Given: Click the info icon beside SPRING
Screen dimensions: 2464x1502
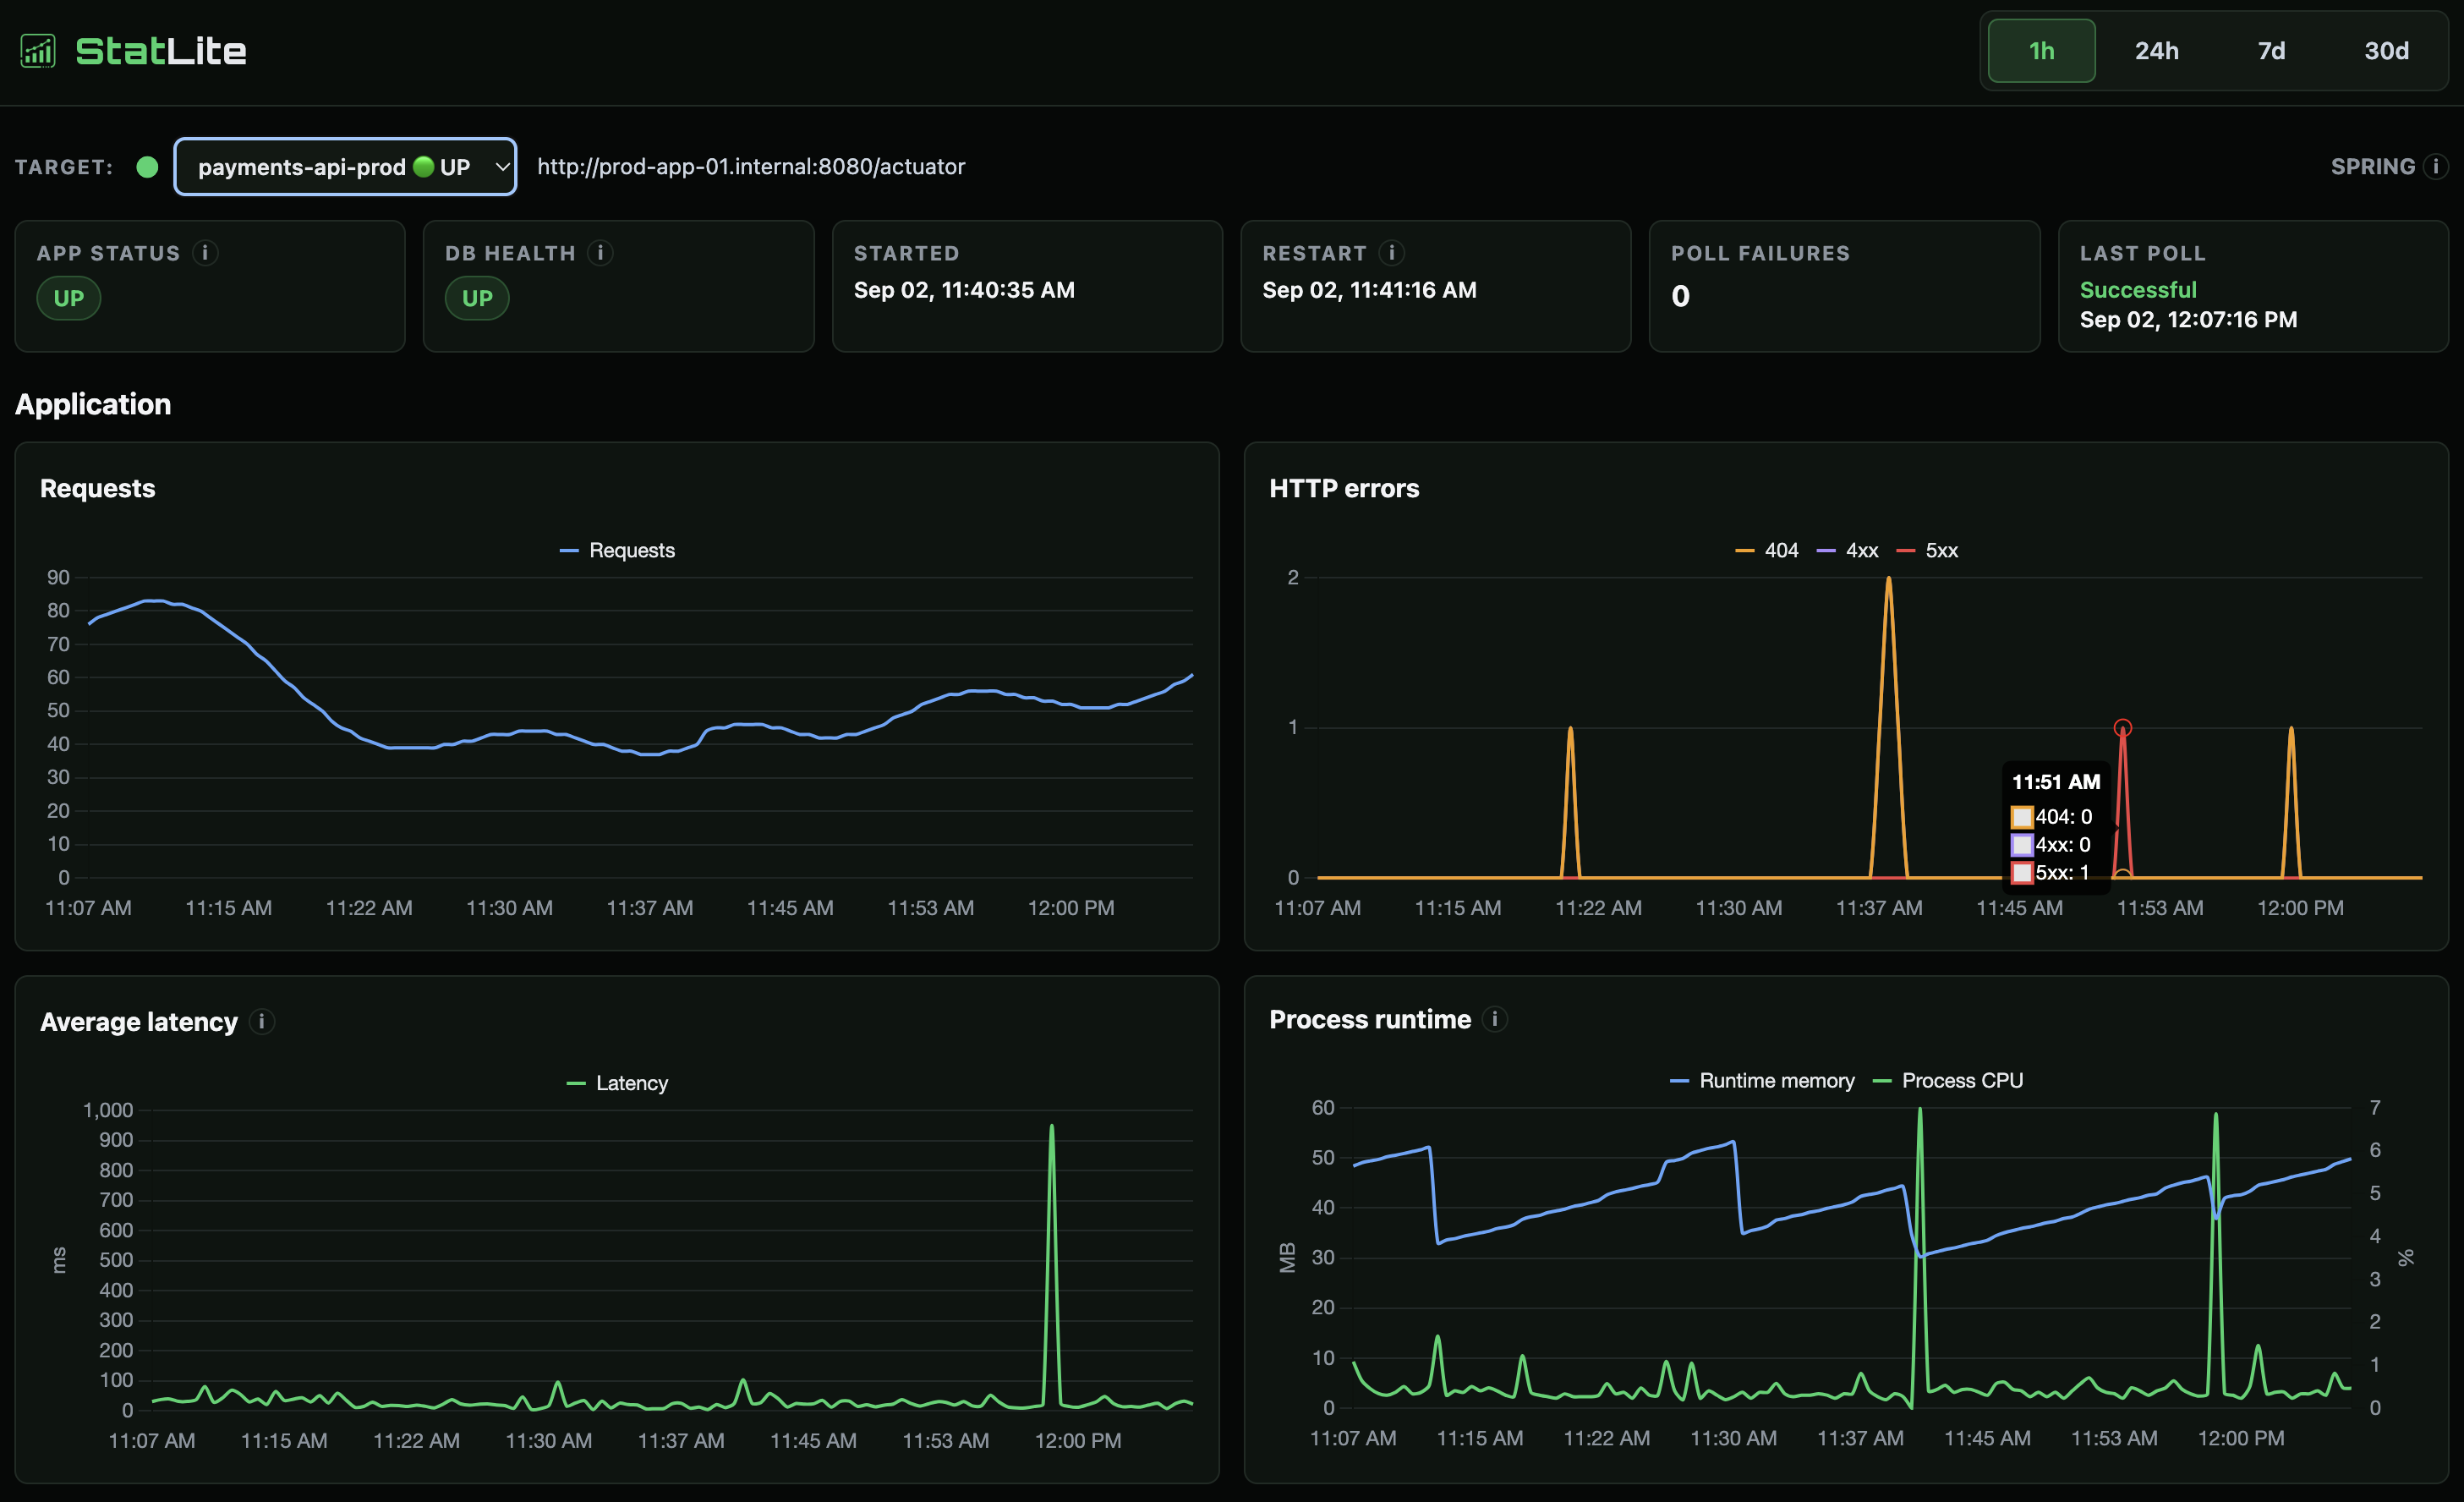Looking at the screenshot, I should pyautogui.click(x=2436, y=166).
